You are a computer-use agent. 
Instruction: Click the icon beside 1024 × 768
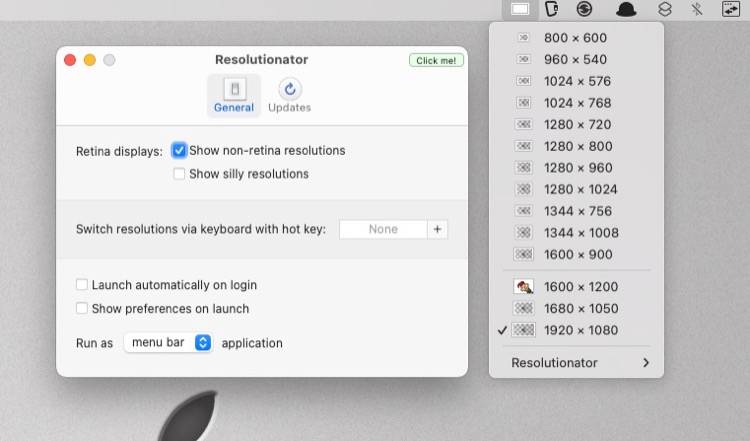(x=523, y=103)
